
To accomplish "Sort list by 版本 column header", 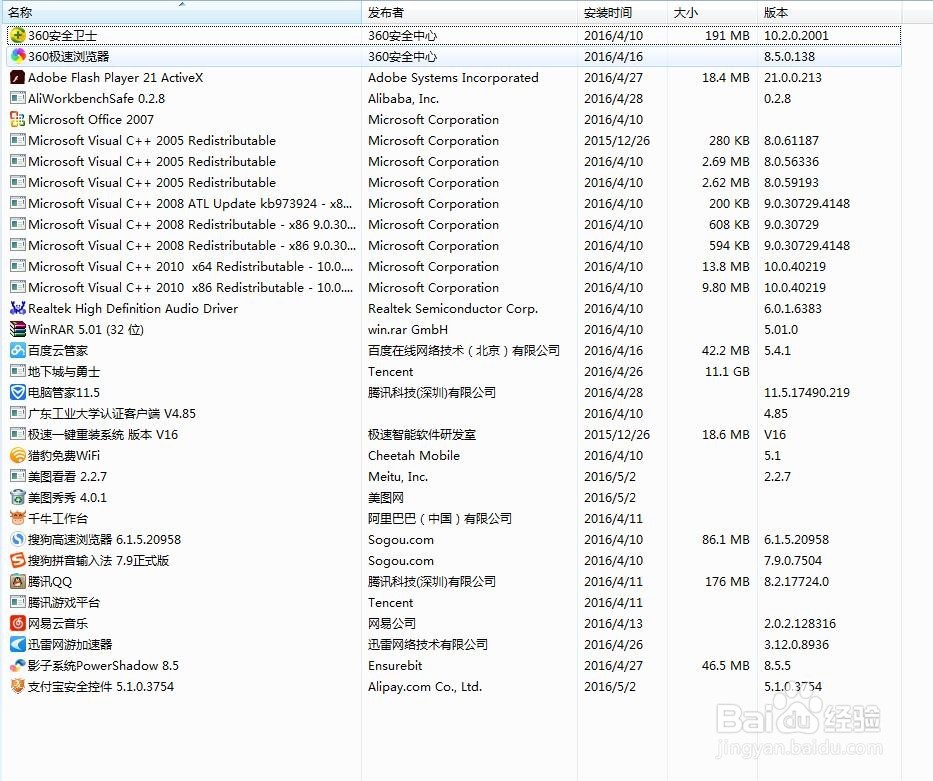I will click(x=829, y=12).
